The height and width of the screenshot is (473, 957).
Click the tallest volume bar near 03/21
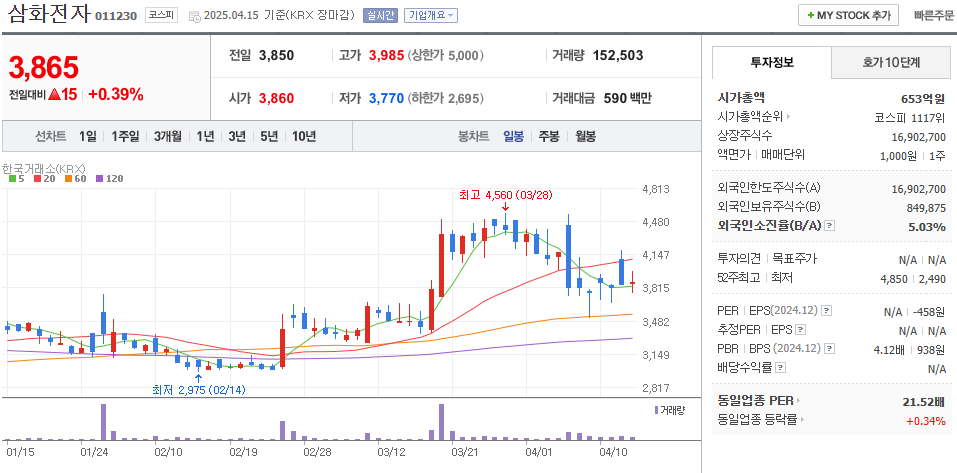pos(441,422)
